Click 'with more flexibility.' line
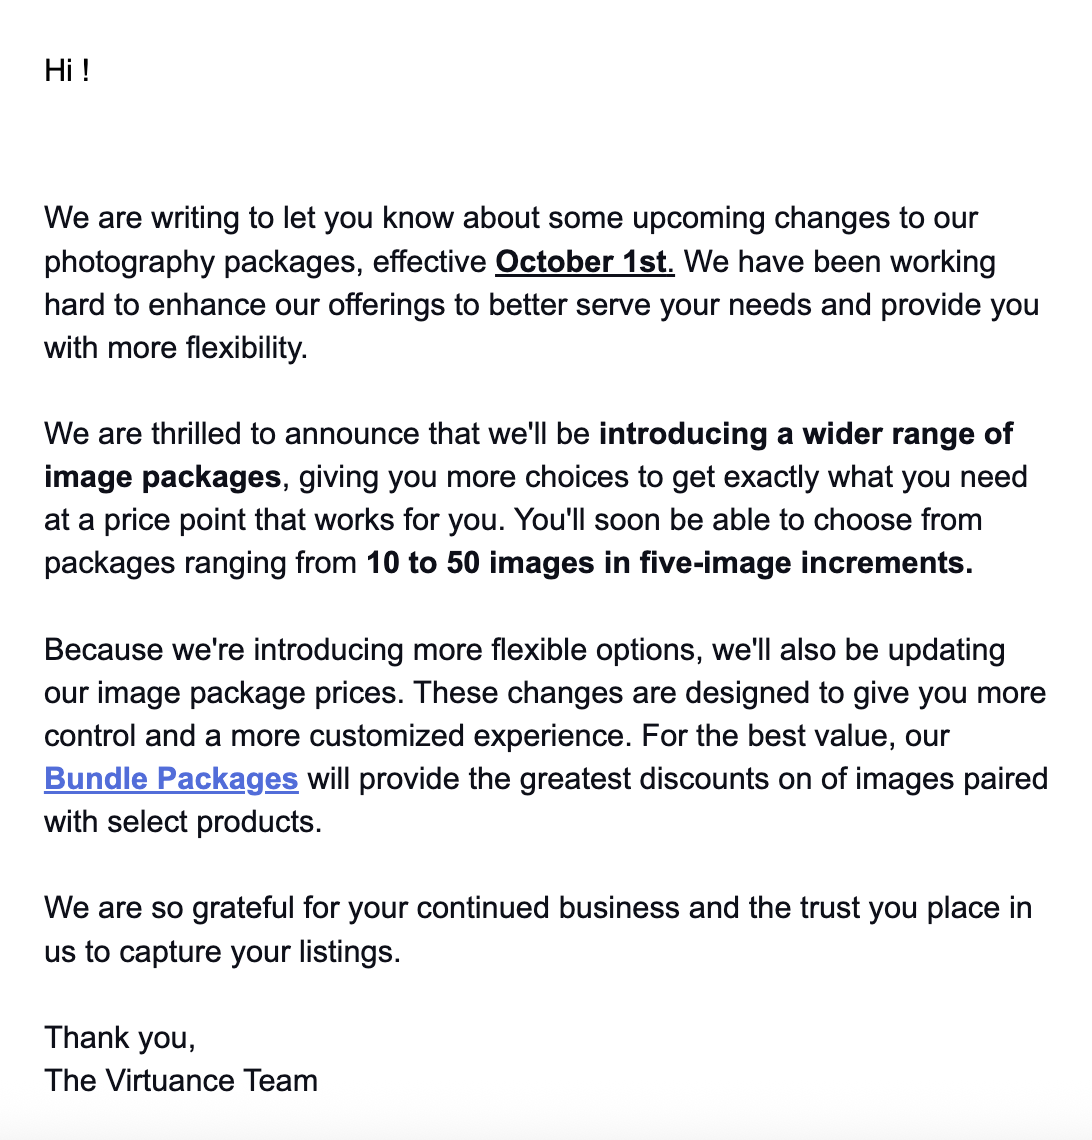 click(175, 348)
